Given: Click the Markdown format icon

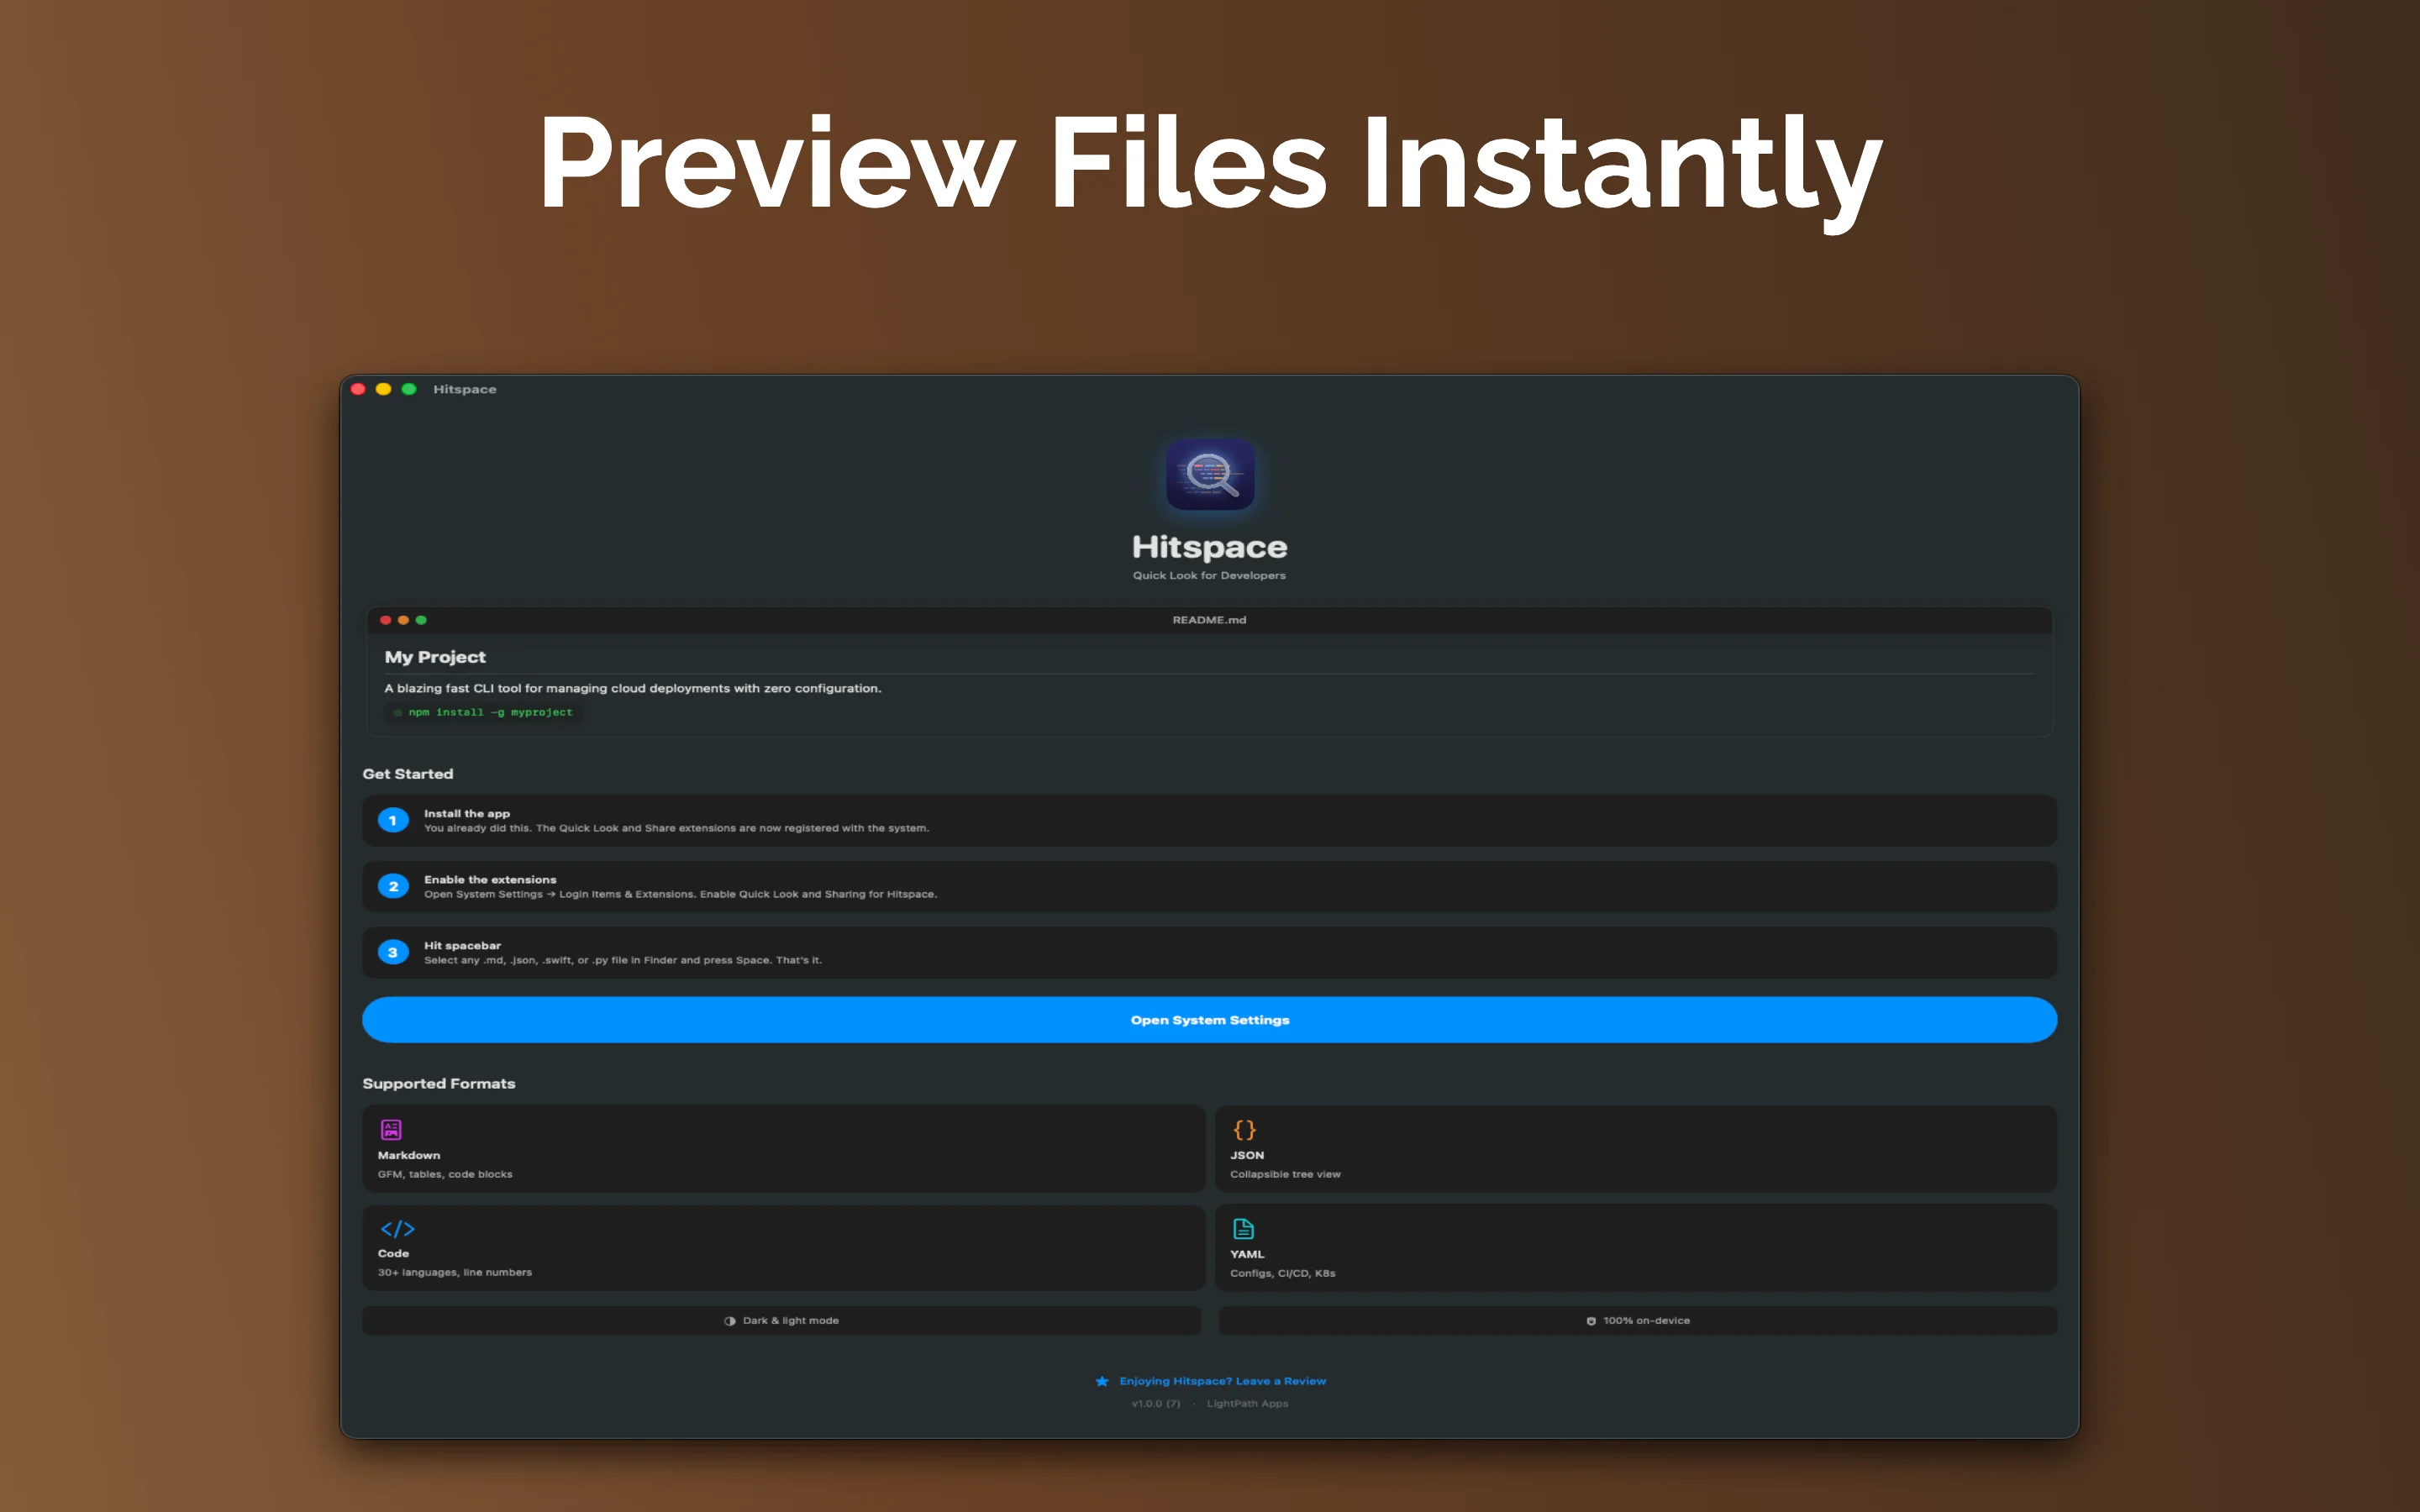Looking at the screenshot, I should click(x=391, y=1129).
